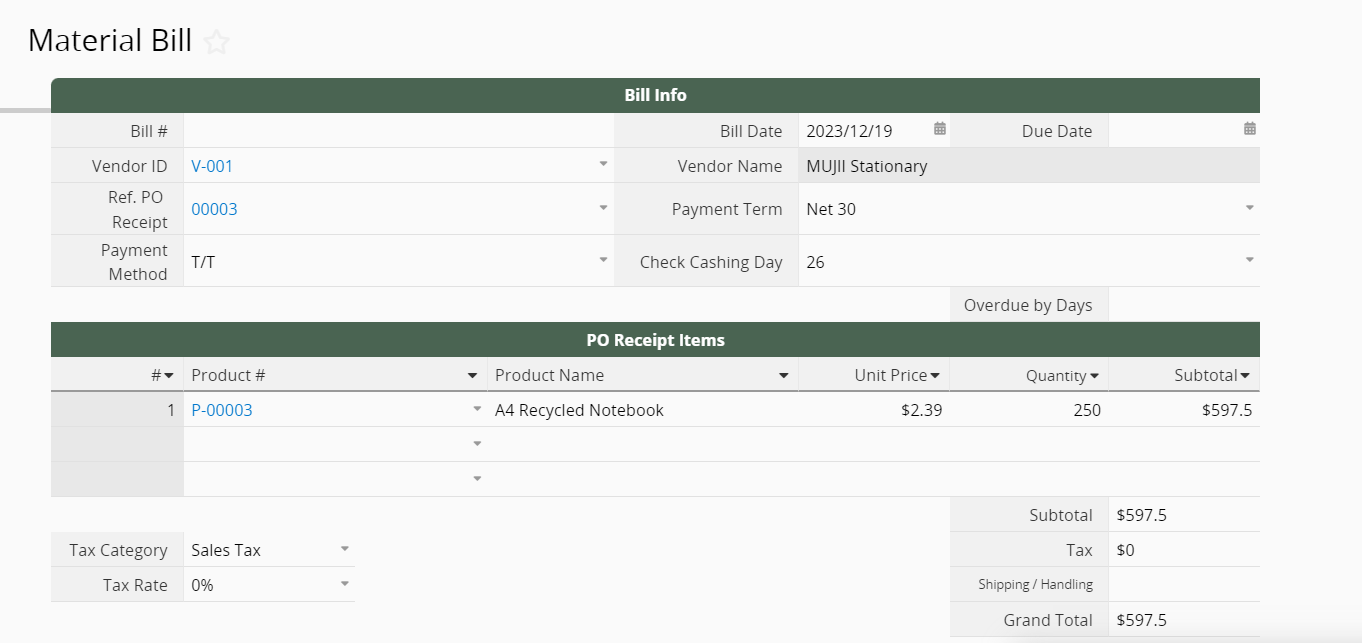Click the Product Name column sort arrow

pyautogui.click(x=784, y=376)
